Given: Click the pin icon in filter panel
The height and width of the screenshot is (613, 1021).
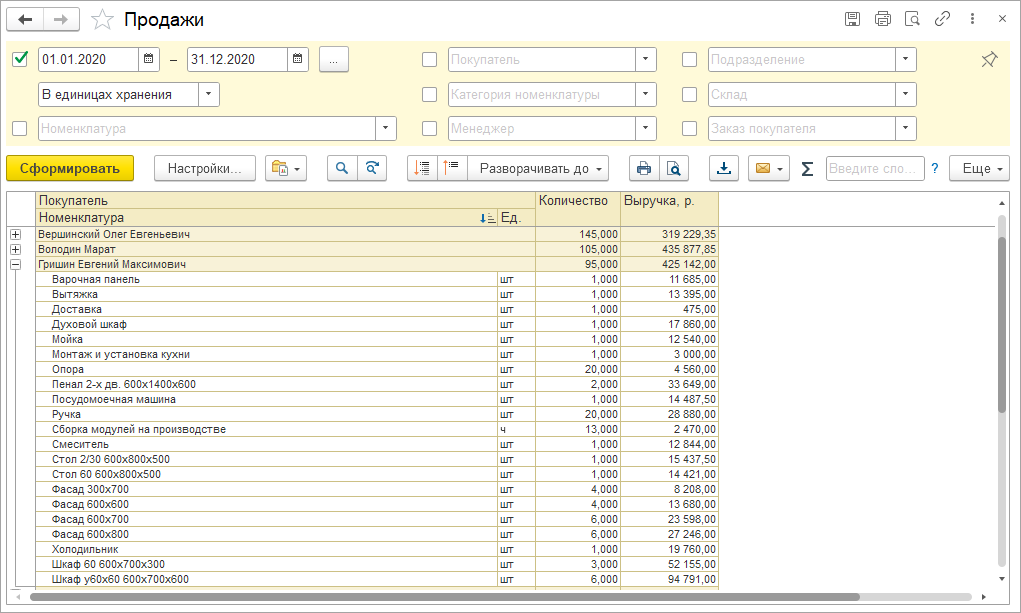Looking at the screenshot, I should click(989, 60).
